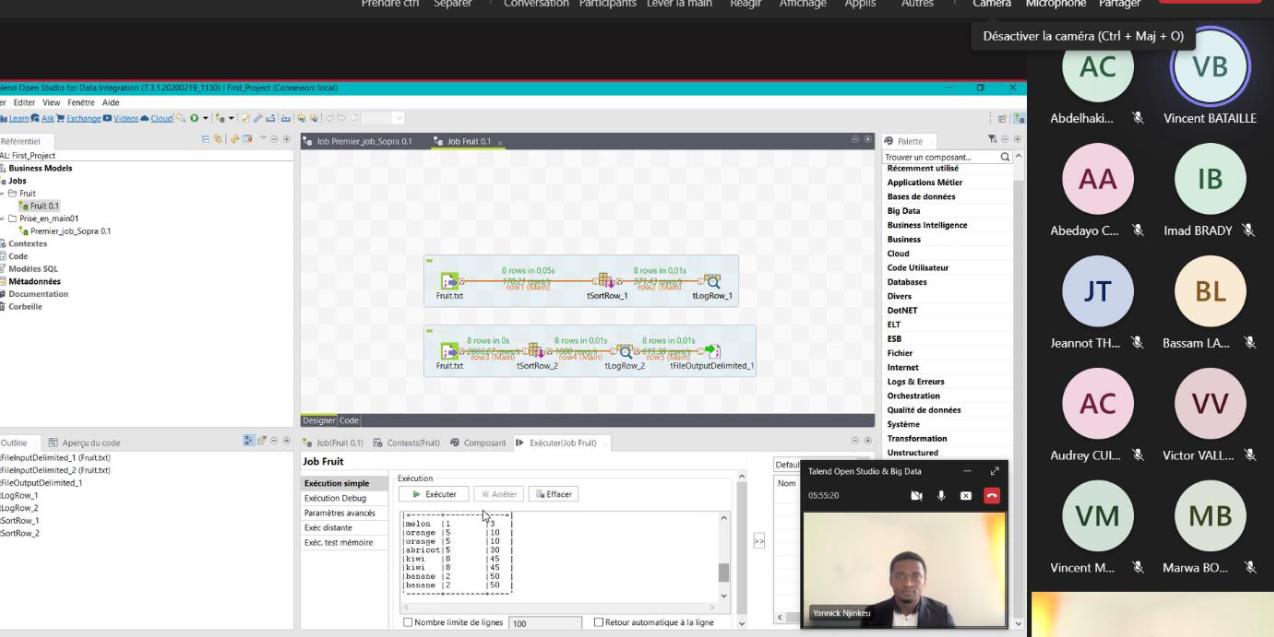Check Retour automatique à la ligne option
The image size is (1274, 637).
pos(598,622)
